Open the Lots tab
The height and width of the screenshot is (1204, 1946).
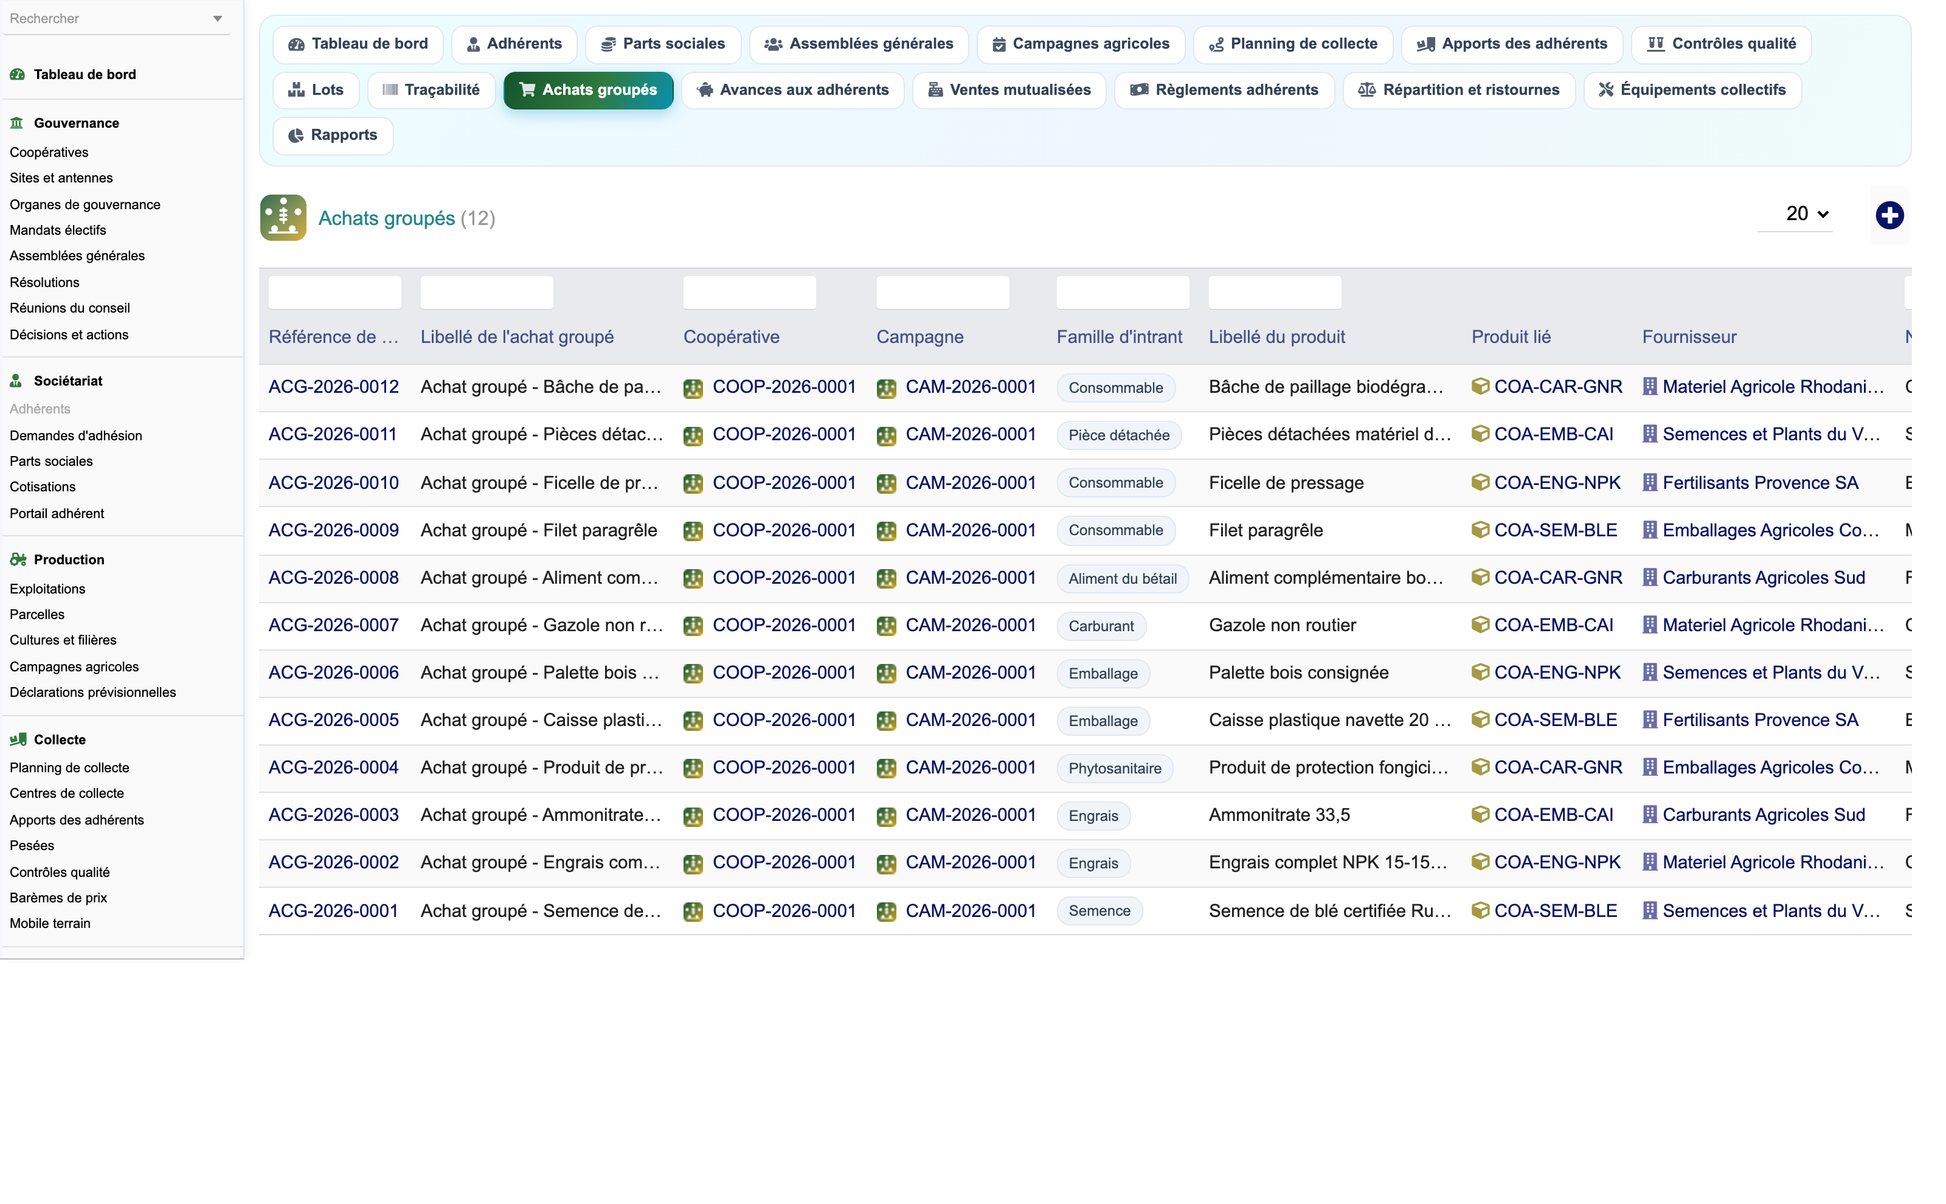(316, 90)
